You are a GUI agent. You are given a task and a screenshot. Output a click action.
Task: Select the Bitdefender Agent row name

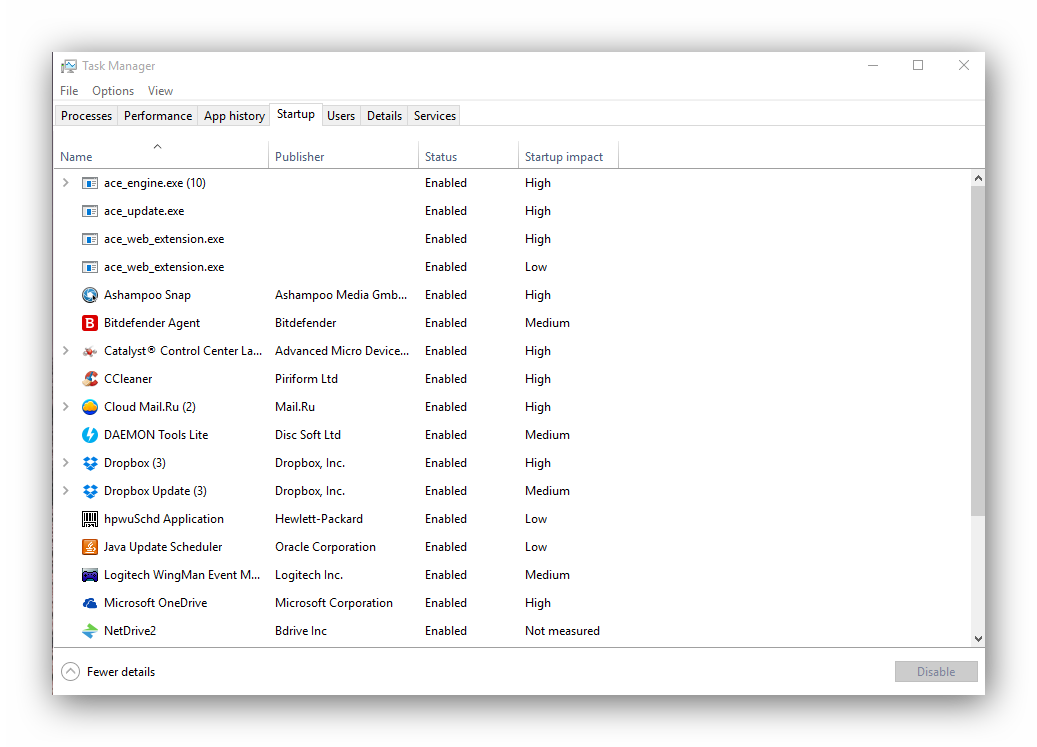click(151, 323)
